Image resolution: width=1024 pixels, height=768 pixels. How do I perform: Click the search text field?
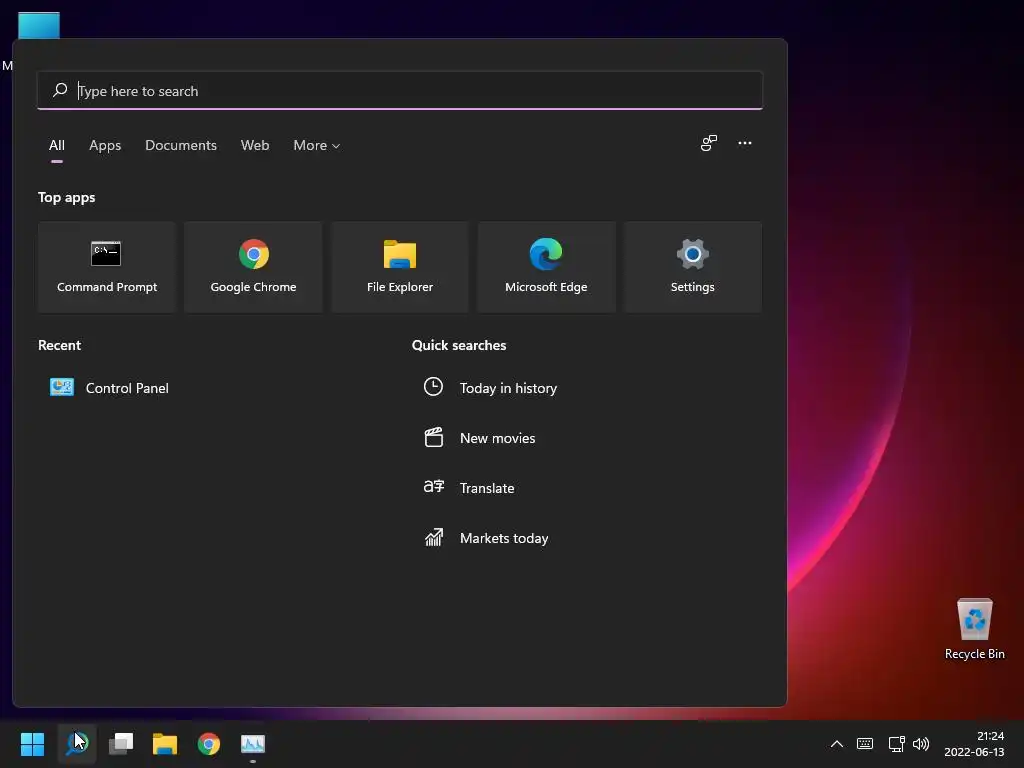point(400,91)
